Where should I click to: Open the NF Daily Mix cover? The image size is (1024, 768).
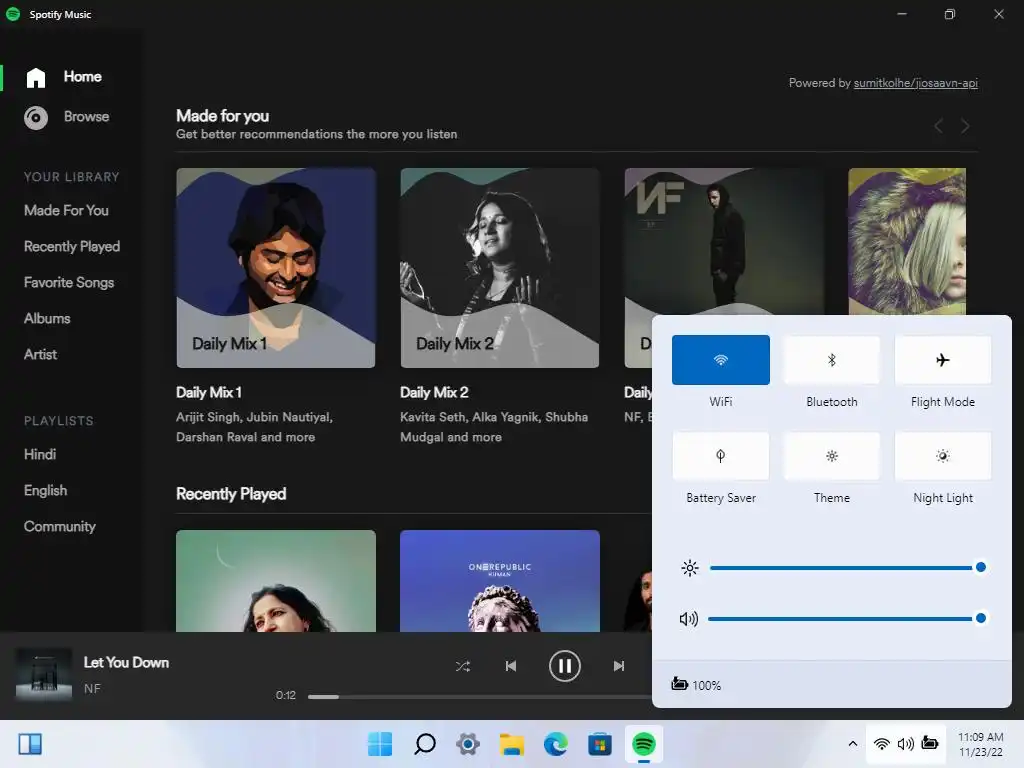[x=724, y=242]
